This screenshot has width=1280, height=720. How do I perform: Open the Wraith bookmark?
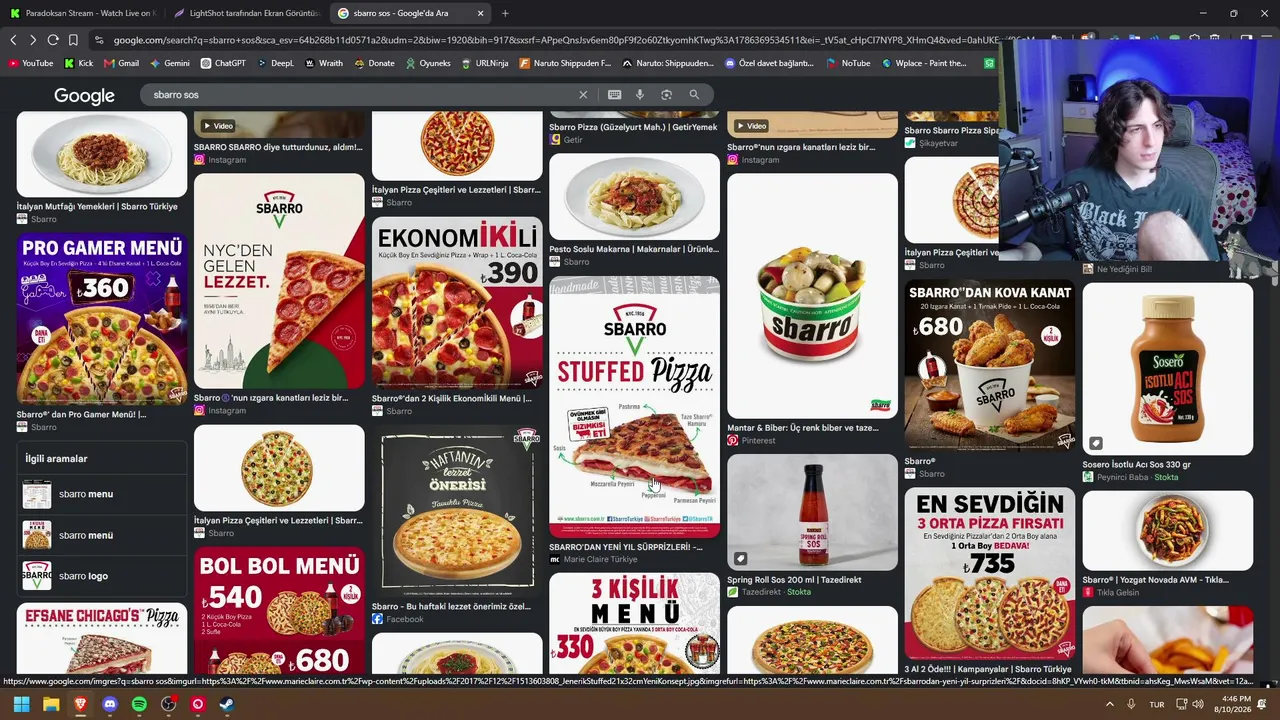323,63
